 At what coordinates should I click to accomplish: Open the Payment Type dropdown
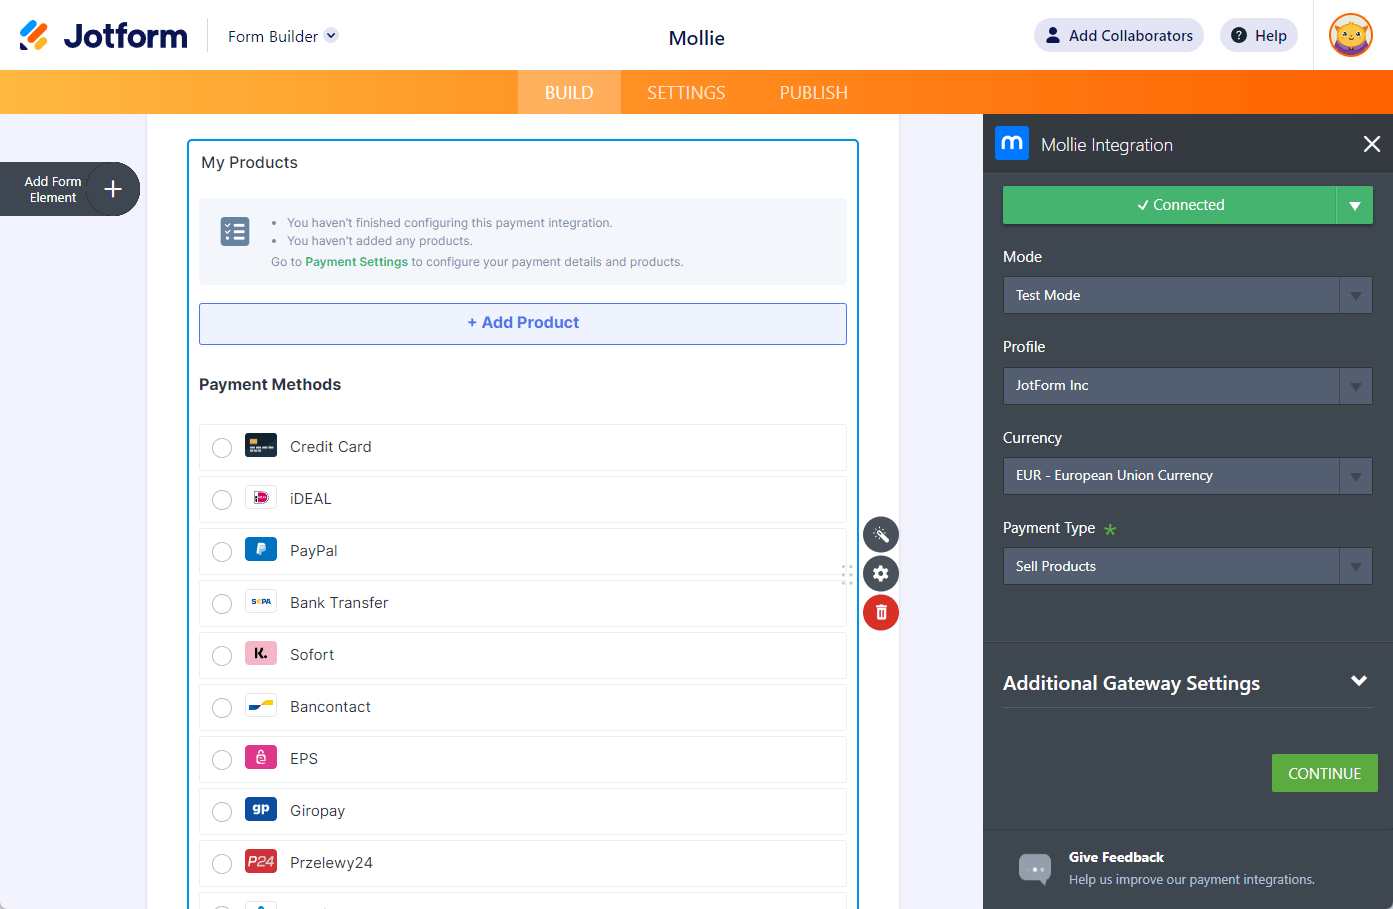pos(1188,566)
